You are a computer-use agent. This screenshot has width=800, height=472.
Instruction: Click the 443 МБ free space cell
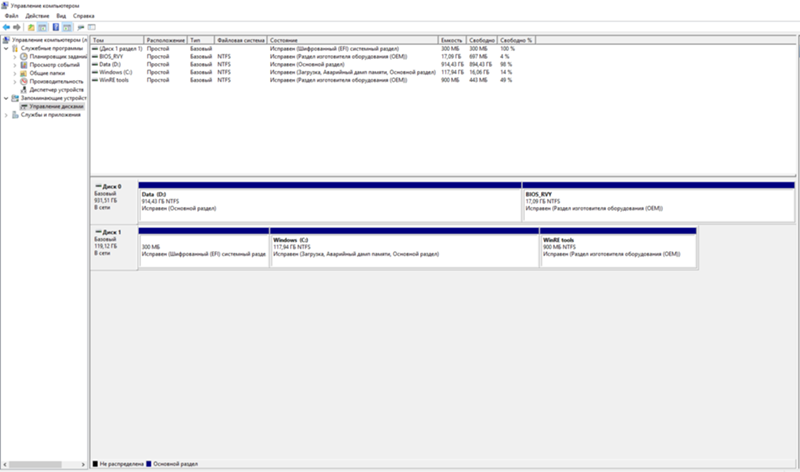(x=478, y=80)
